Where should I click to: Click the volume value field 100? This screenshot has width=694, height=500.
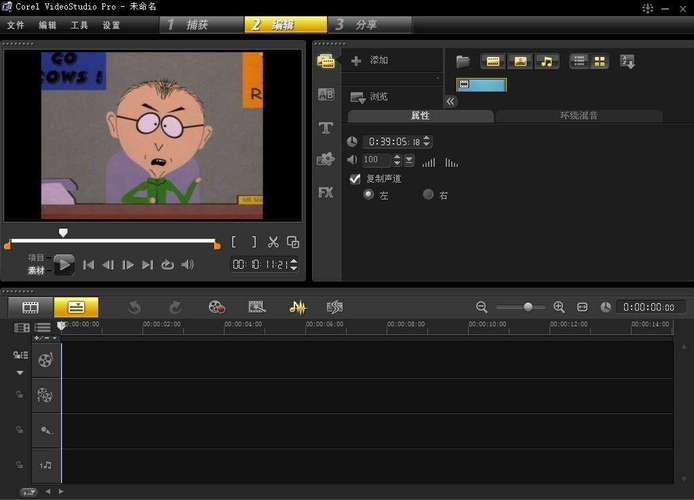pos(376,159)
